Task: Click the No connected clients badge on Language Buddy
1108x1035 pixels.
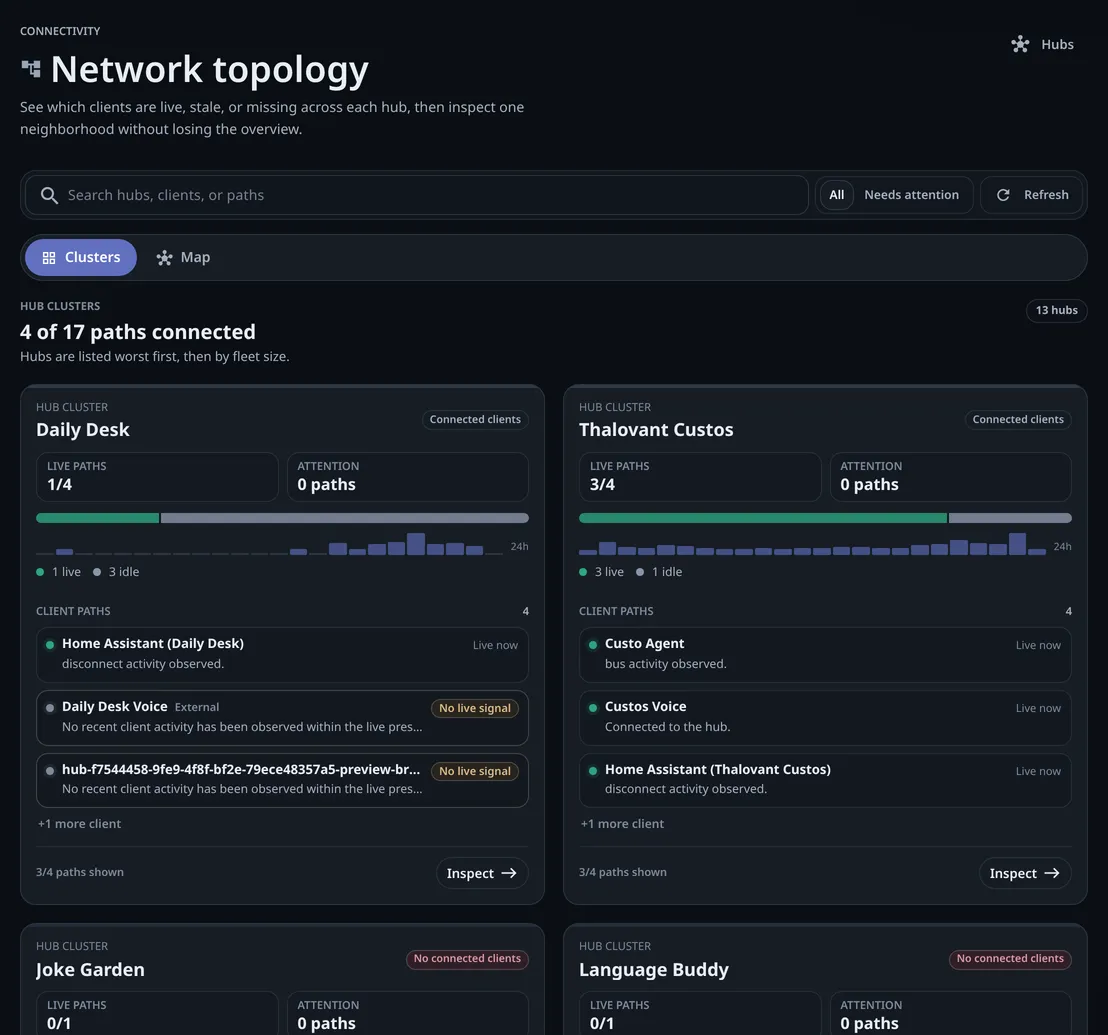Action: coord(1010,959)
